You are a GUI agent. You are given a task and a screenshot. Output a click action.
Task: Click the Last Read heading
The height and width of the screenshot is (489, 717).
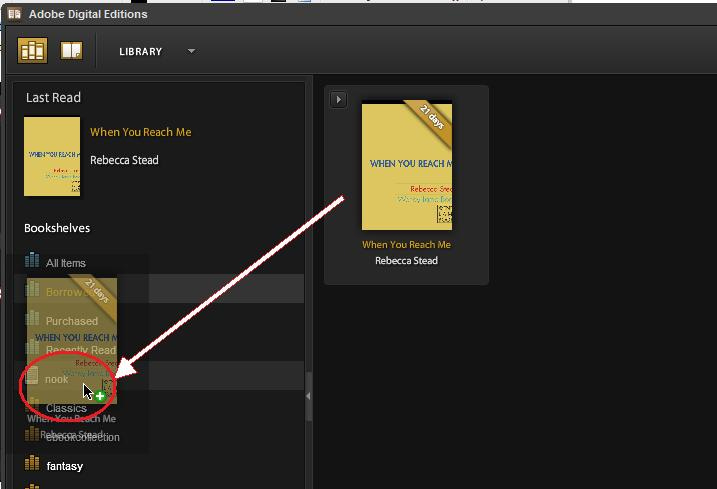point(54,97)
